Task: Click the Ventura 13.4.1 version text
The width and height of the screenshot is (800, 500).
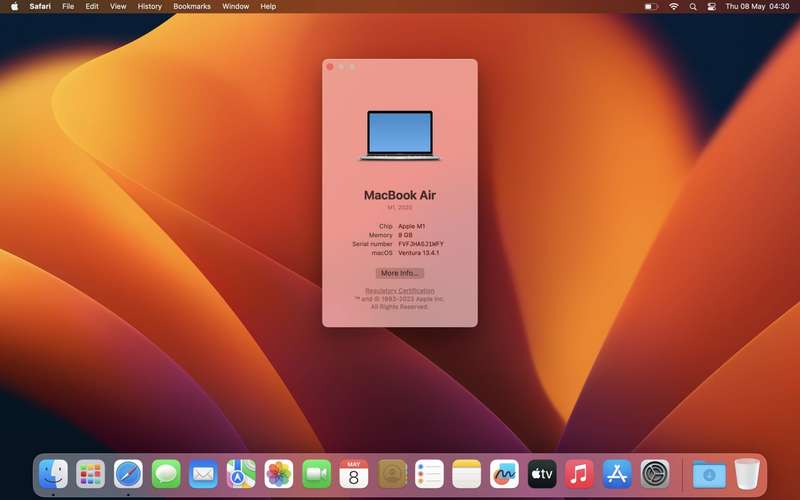Action: point(418,253)
